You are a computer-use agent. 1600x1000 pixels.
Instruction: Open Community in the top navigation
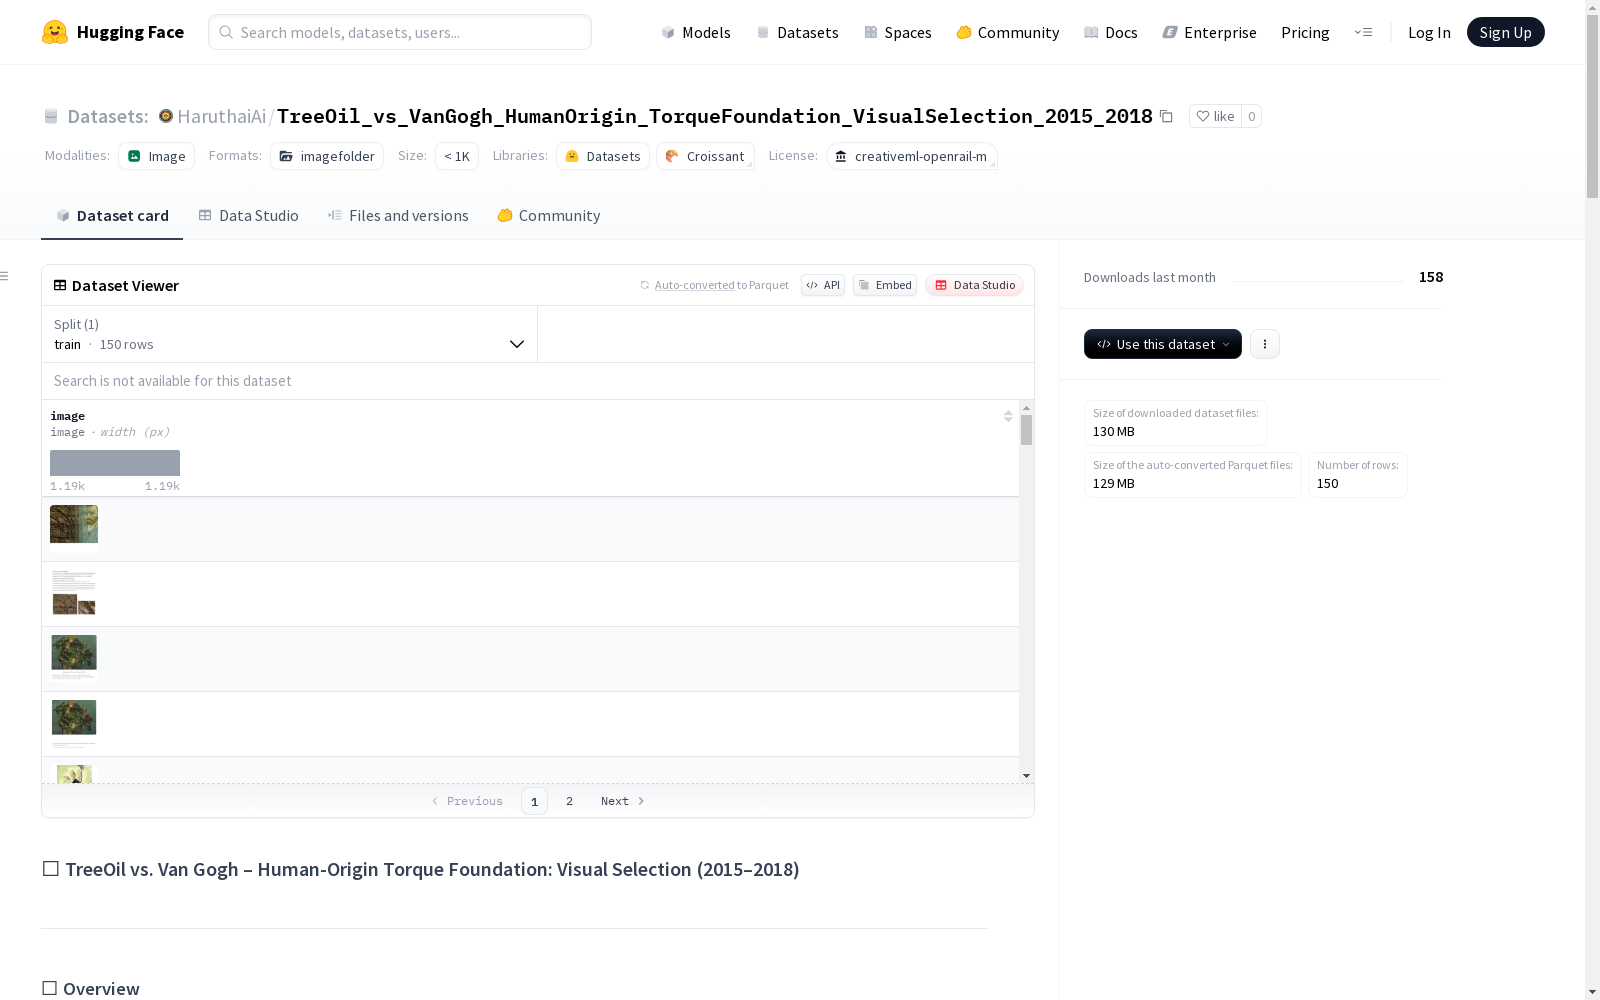click(1008, 32)
